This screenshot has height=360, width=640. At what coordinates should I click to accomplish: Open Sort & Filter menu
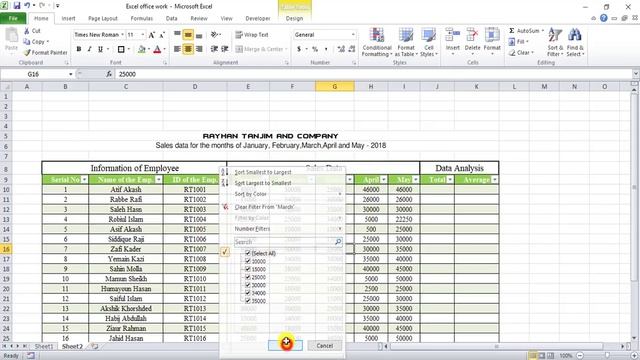coord(555,42)
